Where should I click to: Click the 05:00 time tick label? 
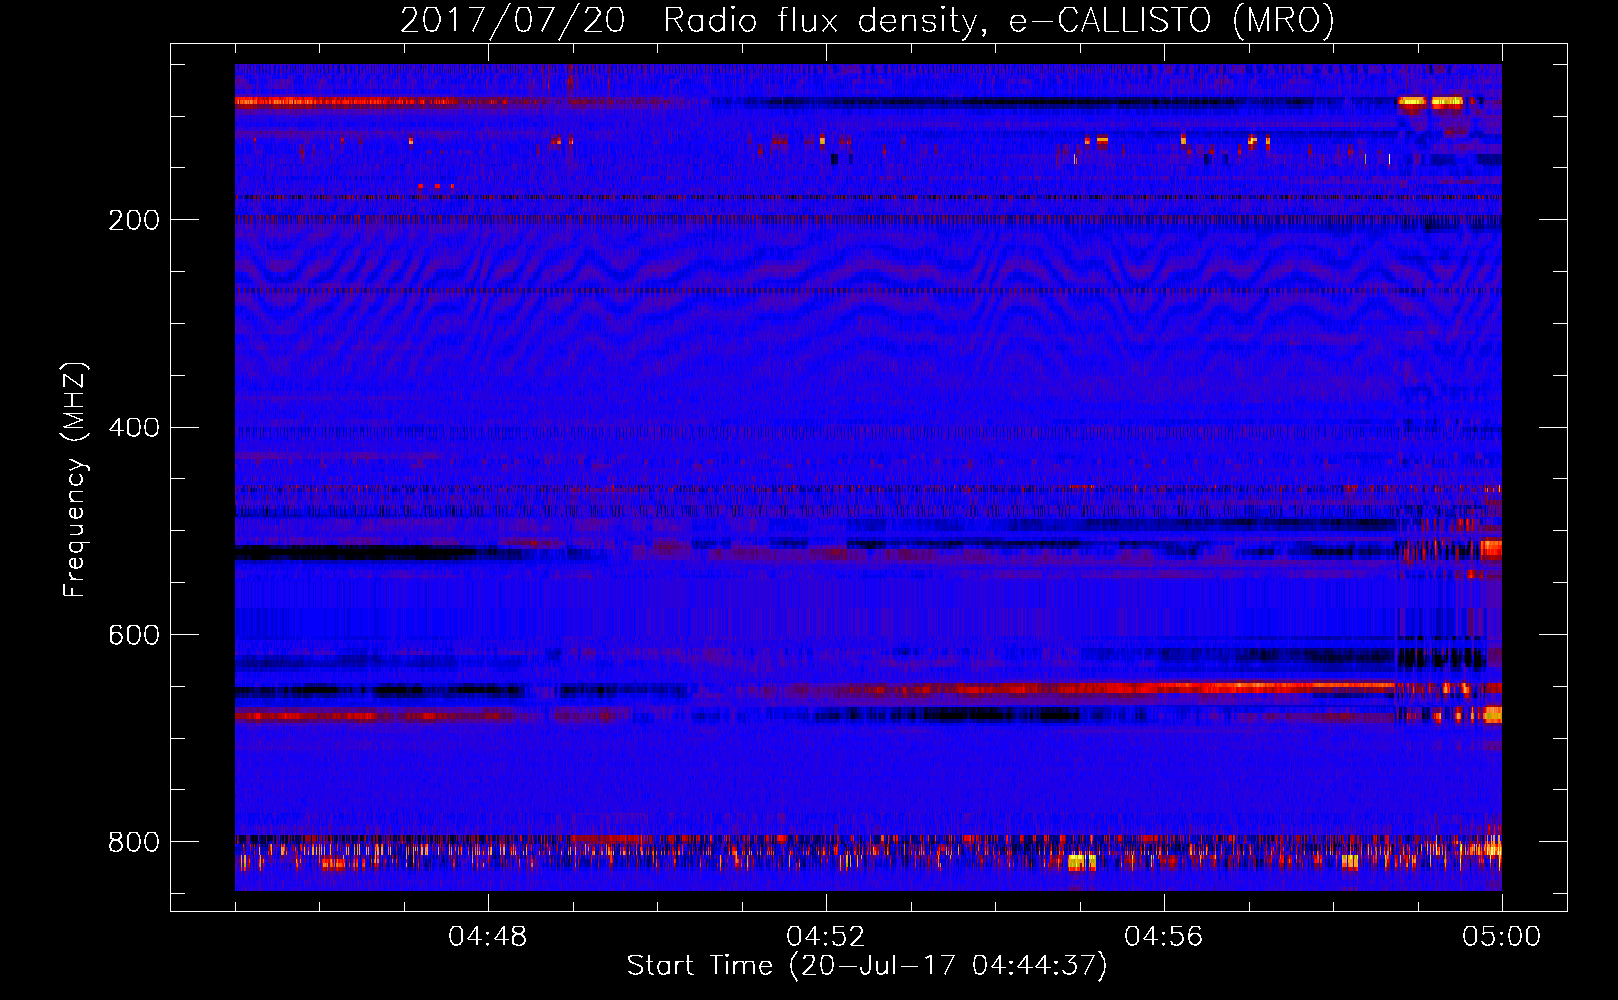coord(1502,937)
